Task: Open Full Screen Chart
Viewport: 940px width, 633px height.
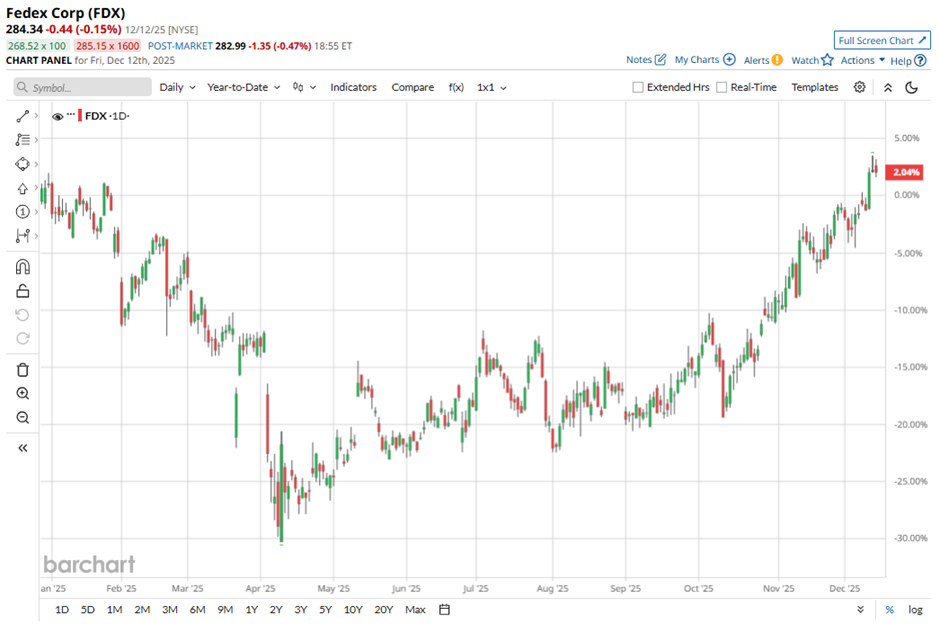Action: pyautogui.click(x=882, y=40)
